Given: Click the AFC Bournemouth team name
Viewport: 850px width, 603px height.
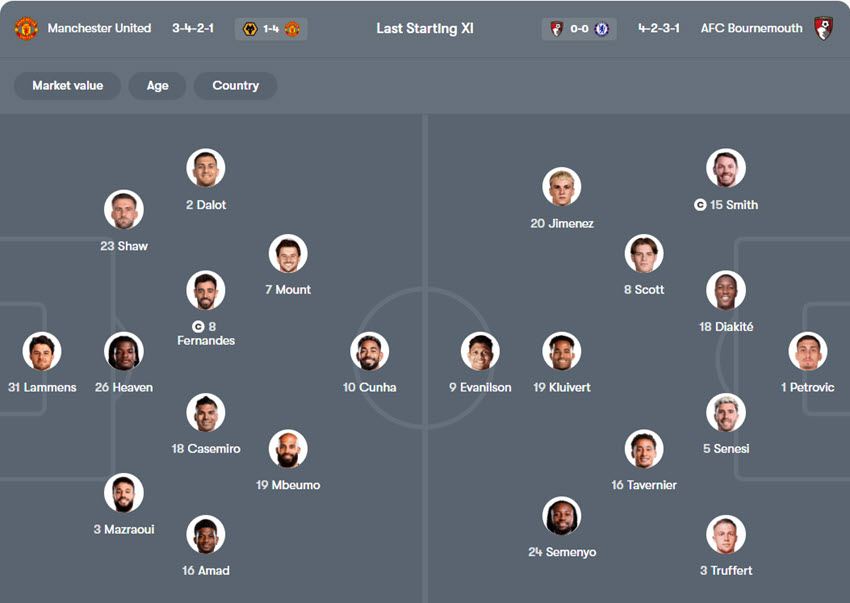Looking at the screenshot, I should pos(751,29).
